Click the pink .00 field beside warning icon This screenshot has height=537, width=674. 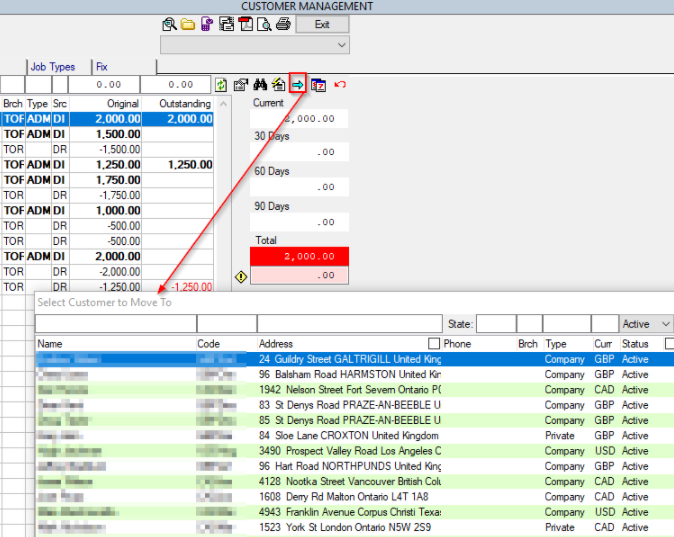(x=299, y=275)
